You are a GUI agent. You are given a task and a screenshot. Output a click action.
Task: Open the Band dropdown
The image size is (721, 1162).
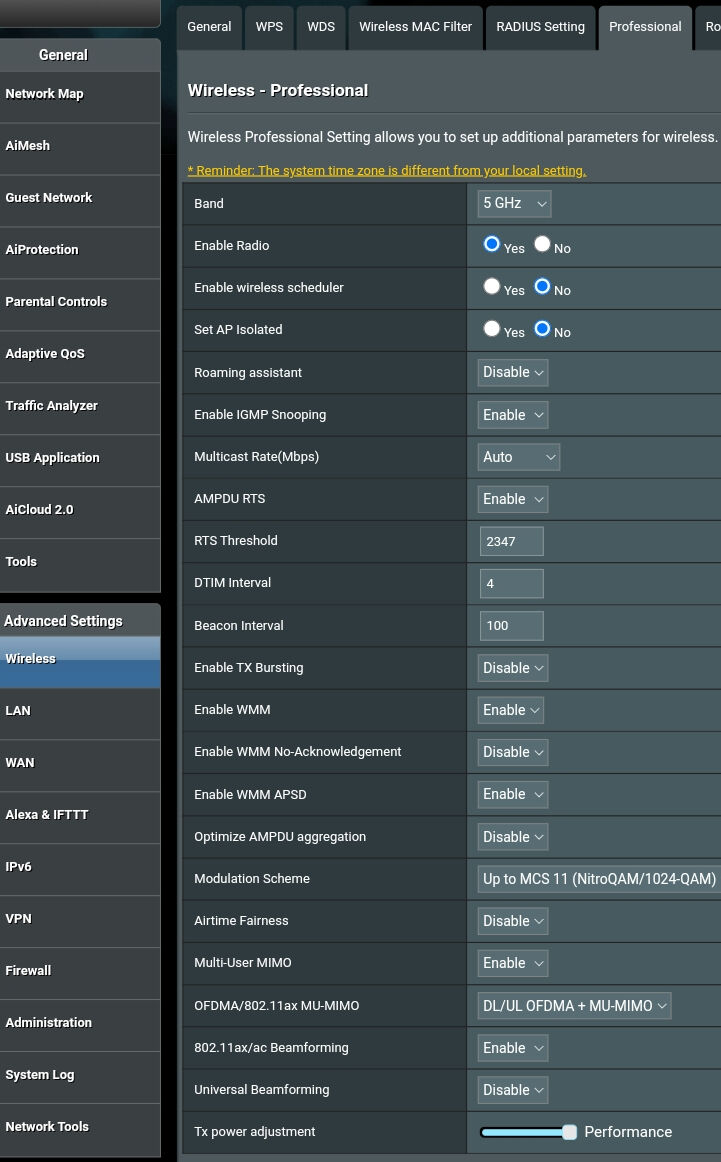[x=514, y=203]
